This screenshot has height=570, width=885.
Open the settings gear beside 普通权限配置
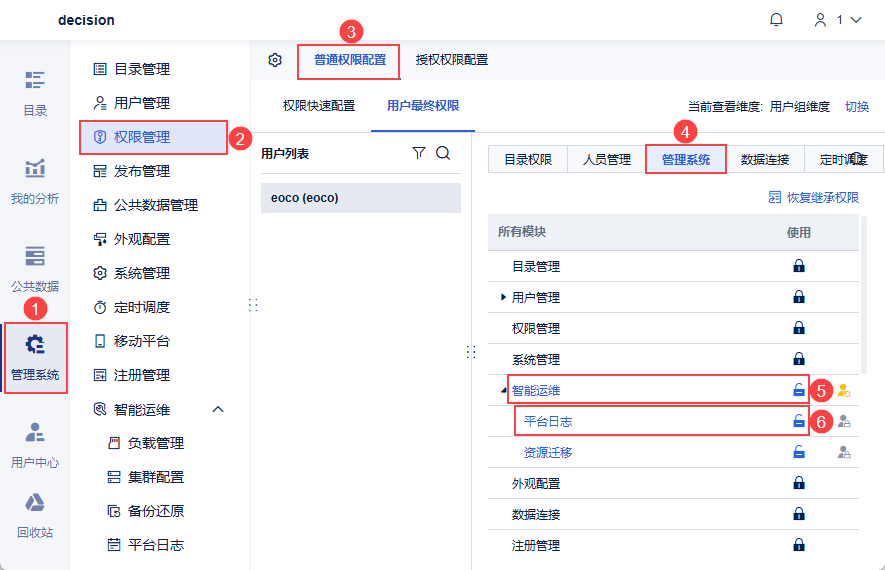[275, 60]
